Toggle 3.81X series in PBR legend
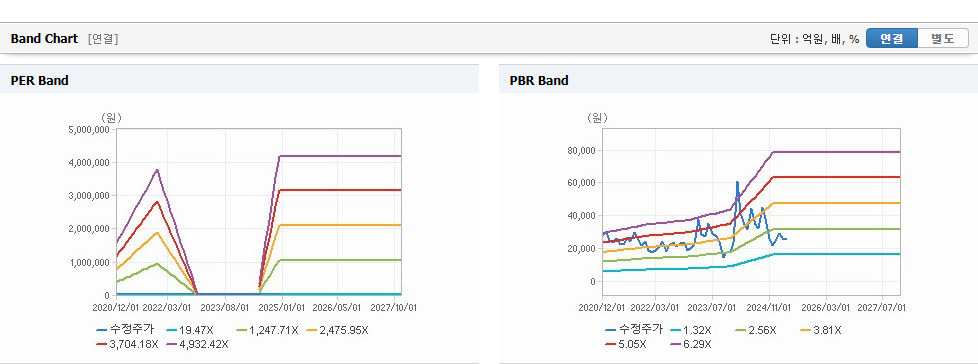The height and width of the screenshot is (364, 978). (x=820, y=330)
